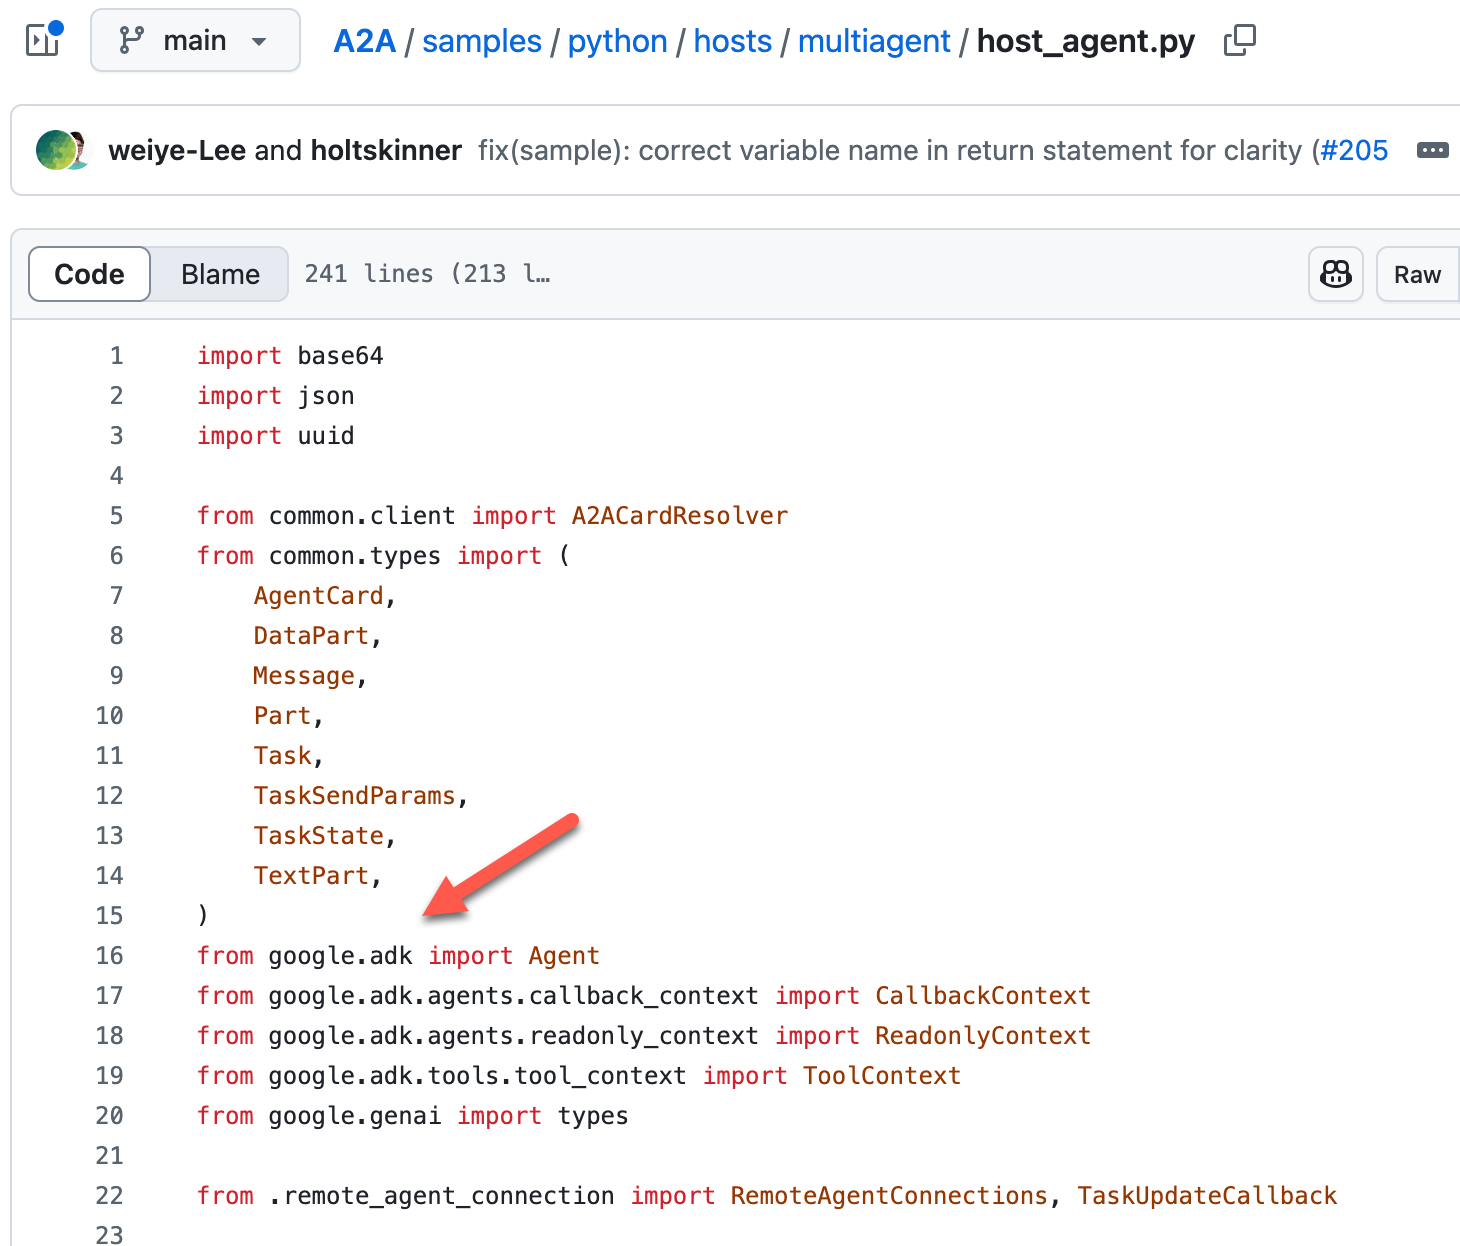
Task: Open the Copilot icon beside Raw
Action: click(1335, 273)
